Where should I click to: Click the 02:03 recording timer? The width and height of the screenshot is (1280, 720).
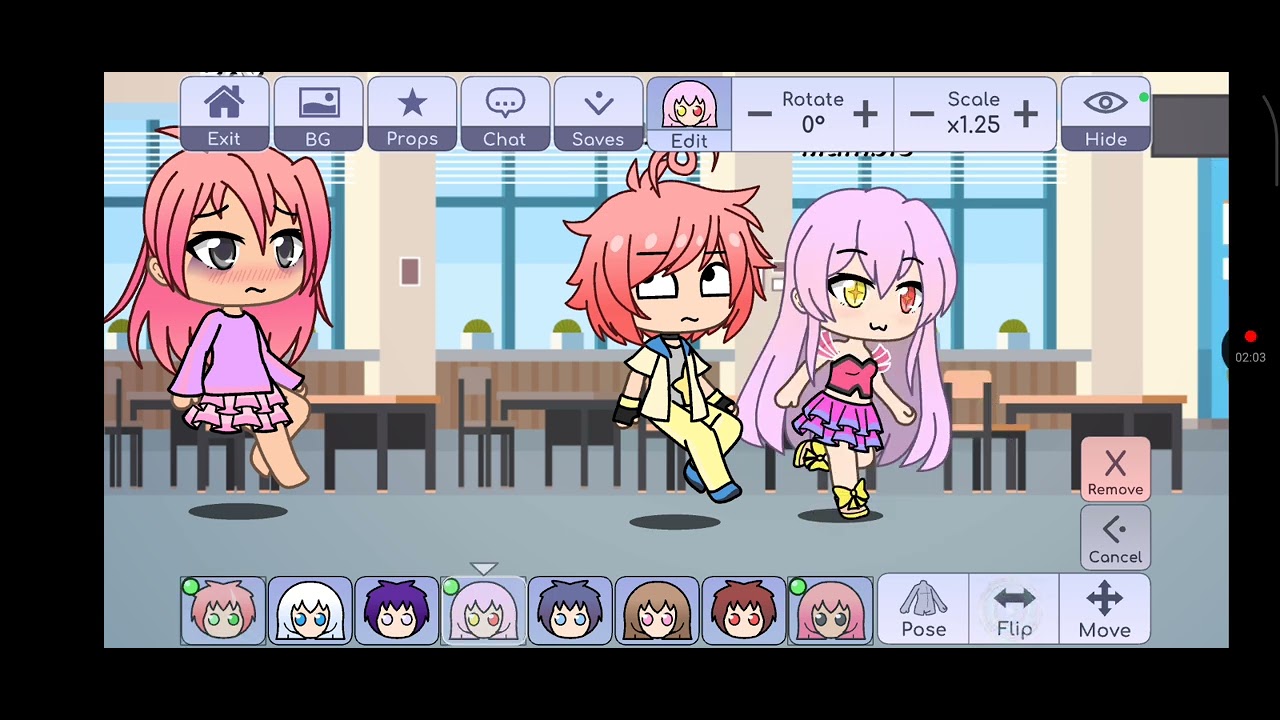(x=1250, y=357)
